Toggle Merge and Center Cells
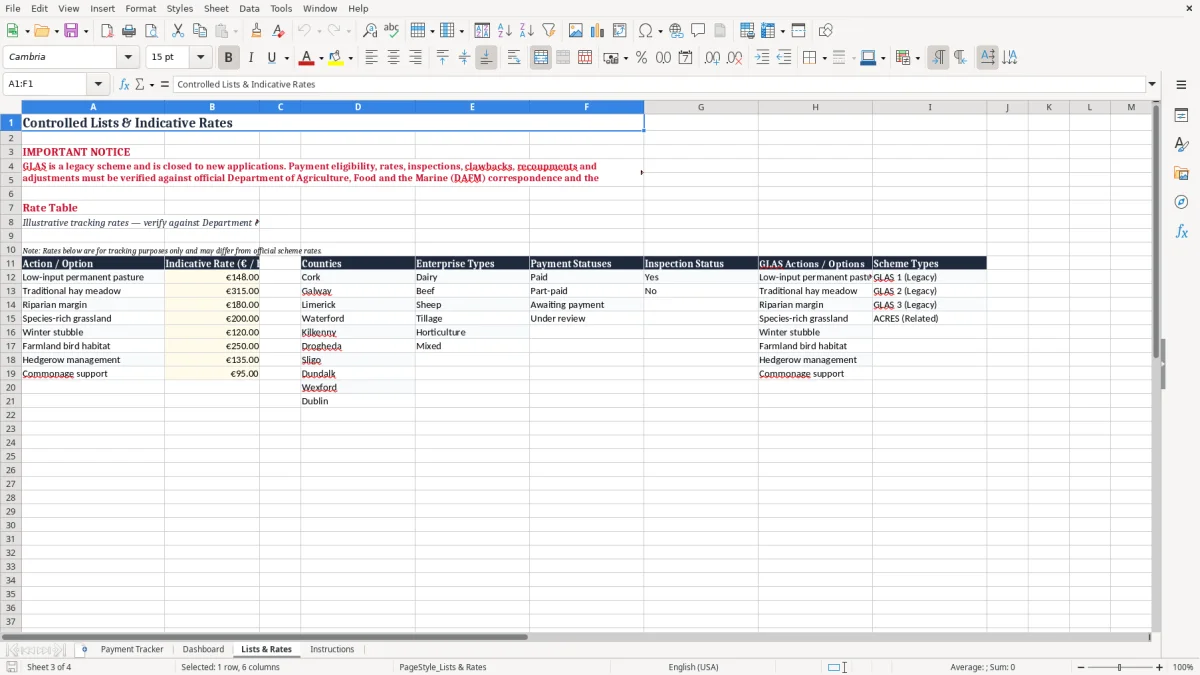1200x675 pixels. [541, 58]
